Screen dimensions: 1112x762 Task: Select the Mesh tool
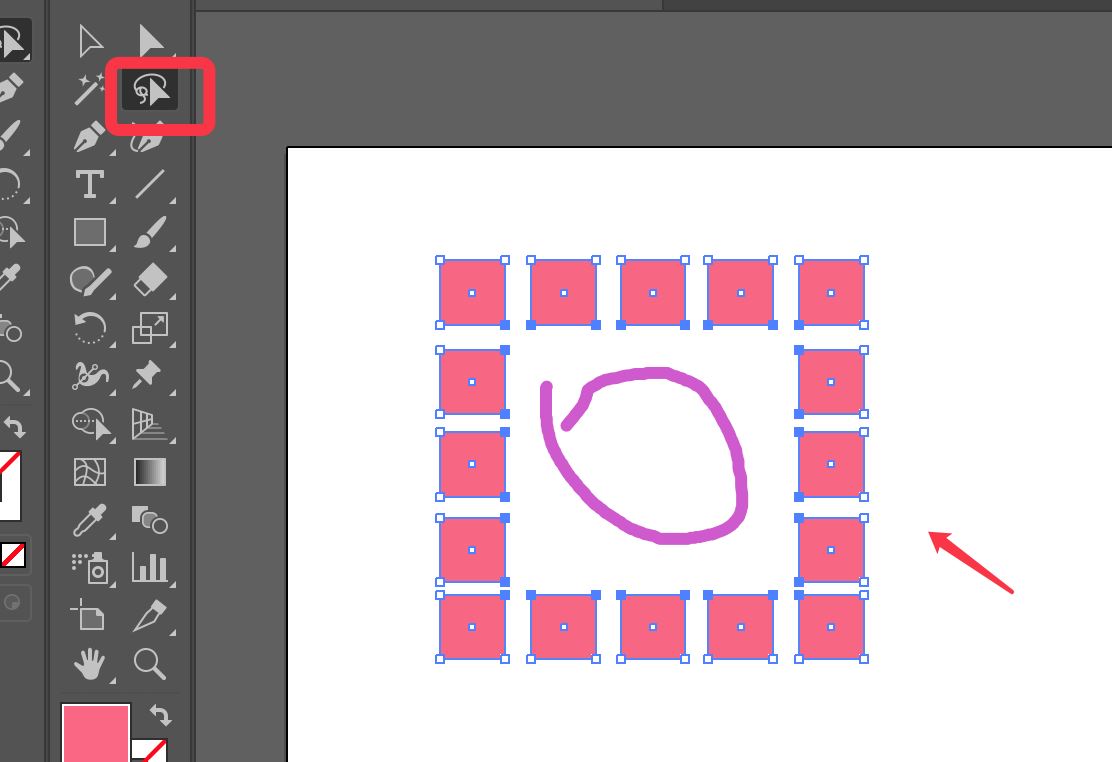(x=90, y=471)
